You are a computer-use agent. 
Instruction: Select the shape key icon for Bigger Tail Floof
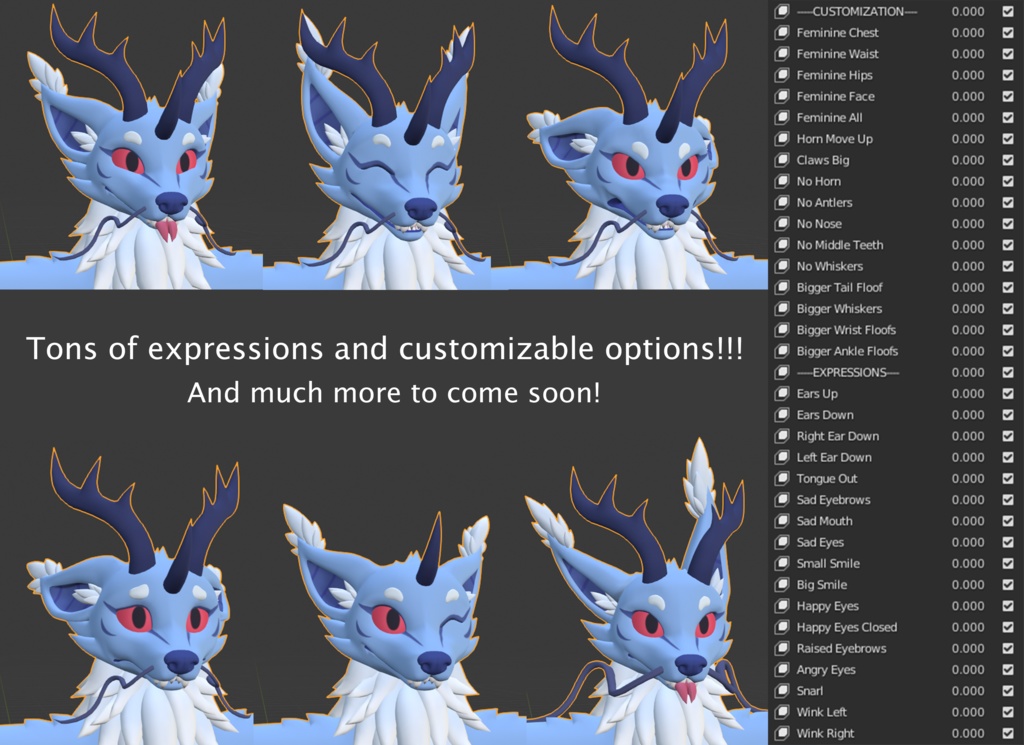coord(781,287)
